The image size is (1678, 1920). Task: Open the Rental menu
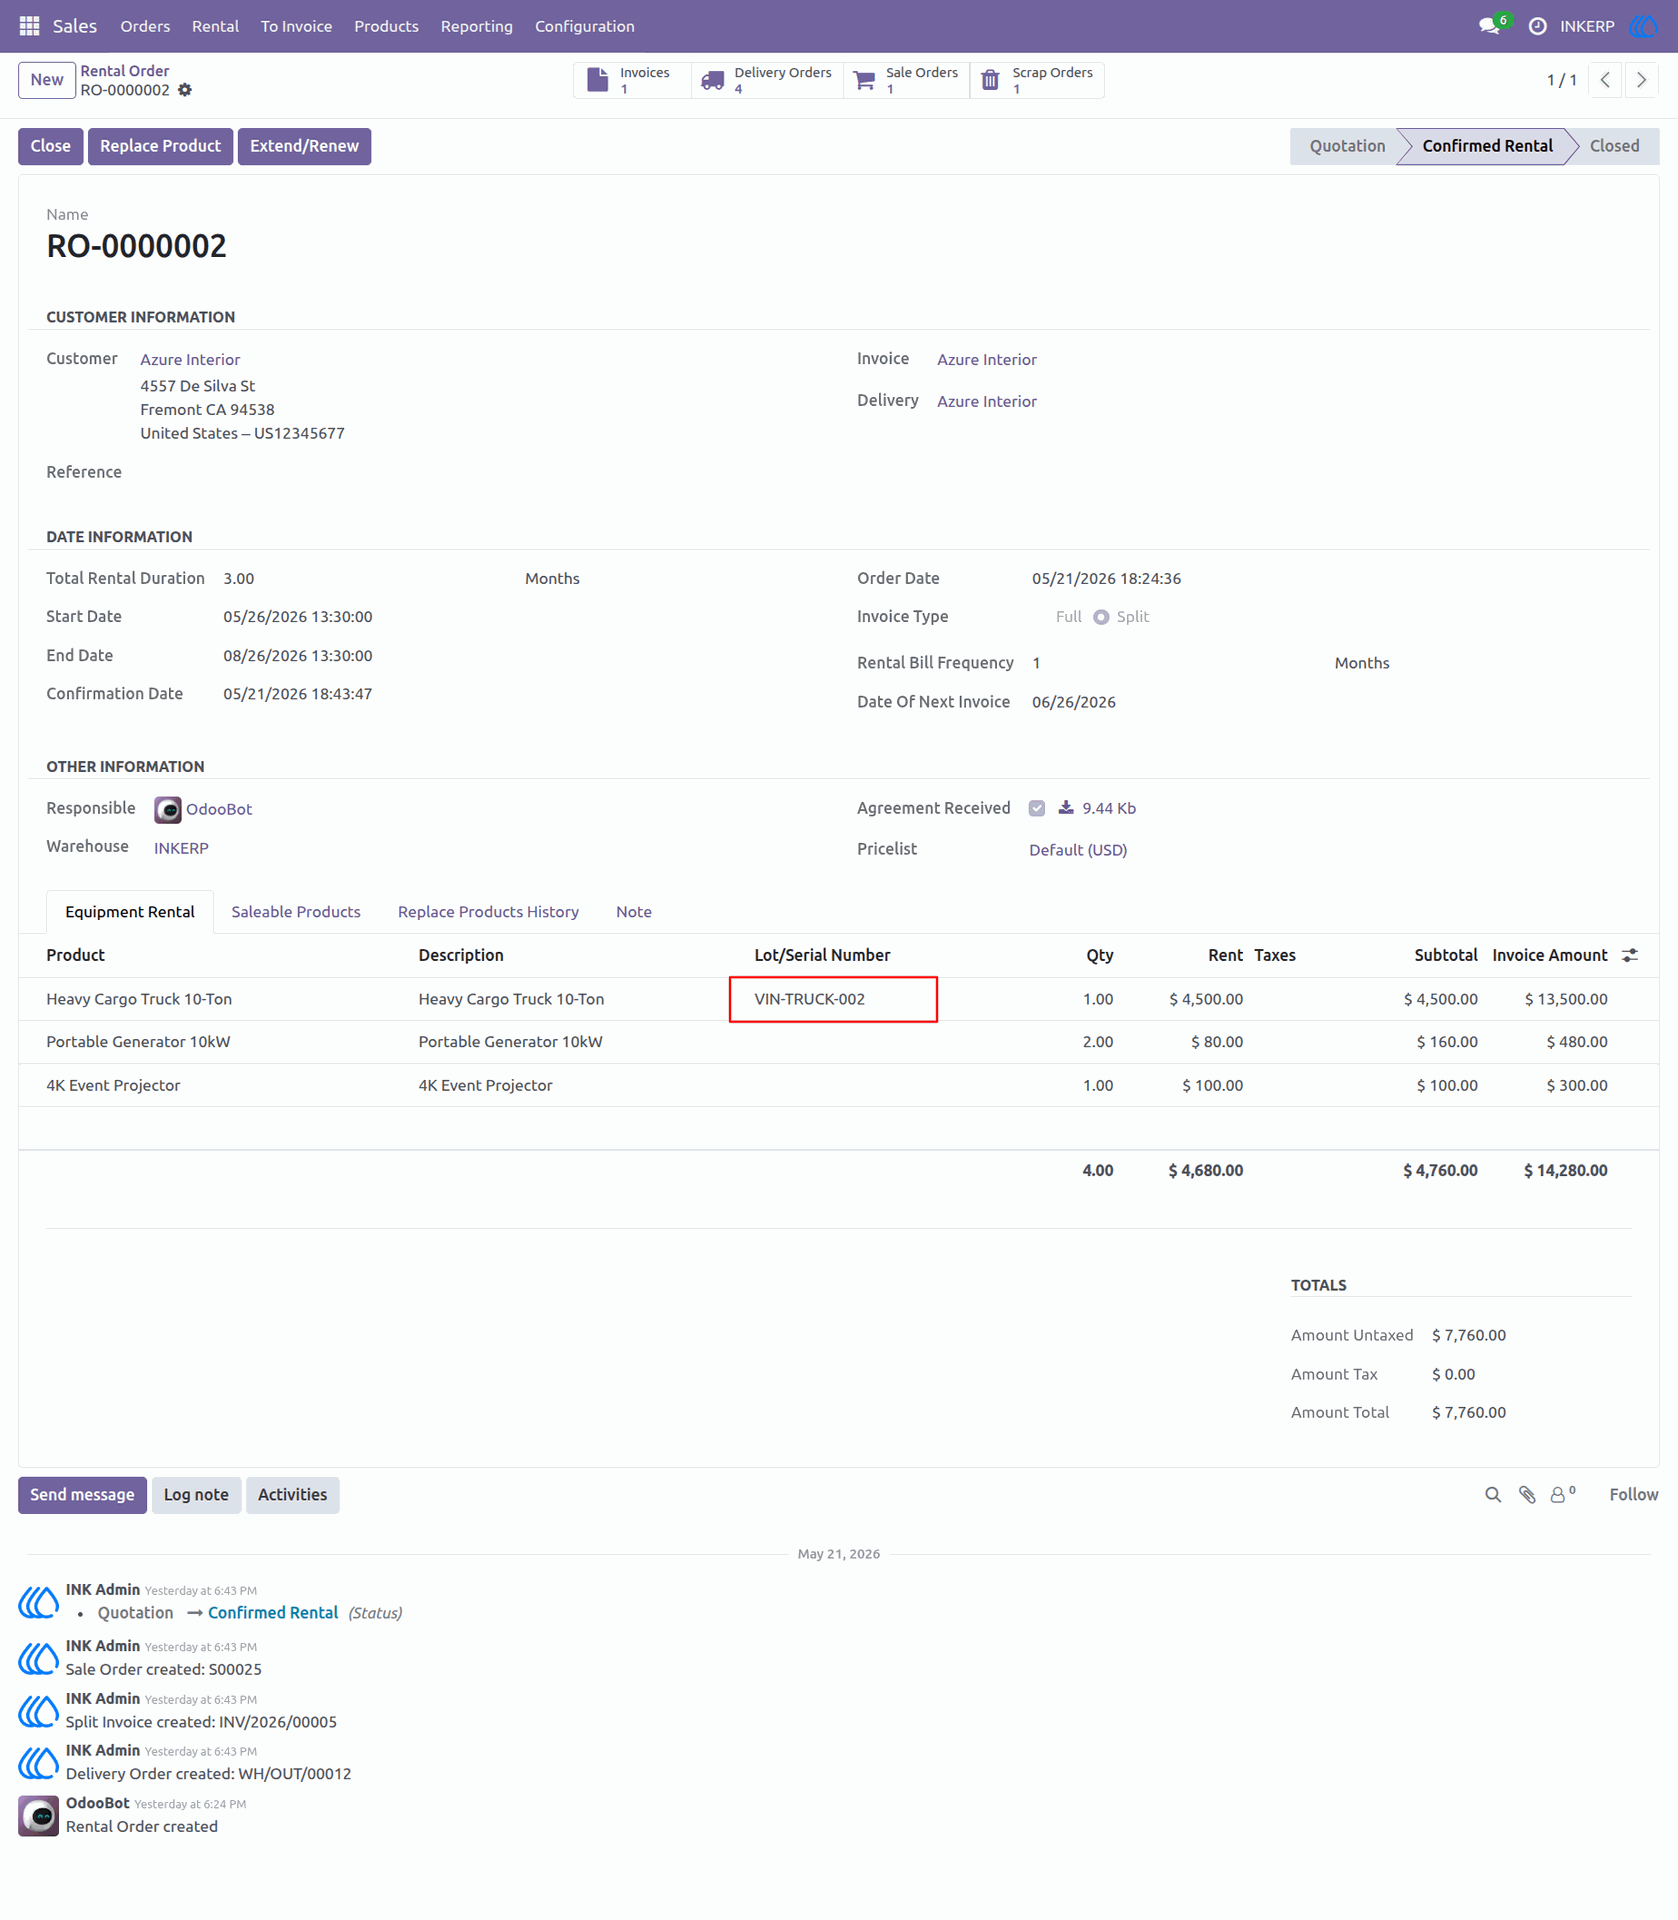pyautogui.click(x=215, y=26)
